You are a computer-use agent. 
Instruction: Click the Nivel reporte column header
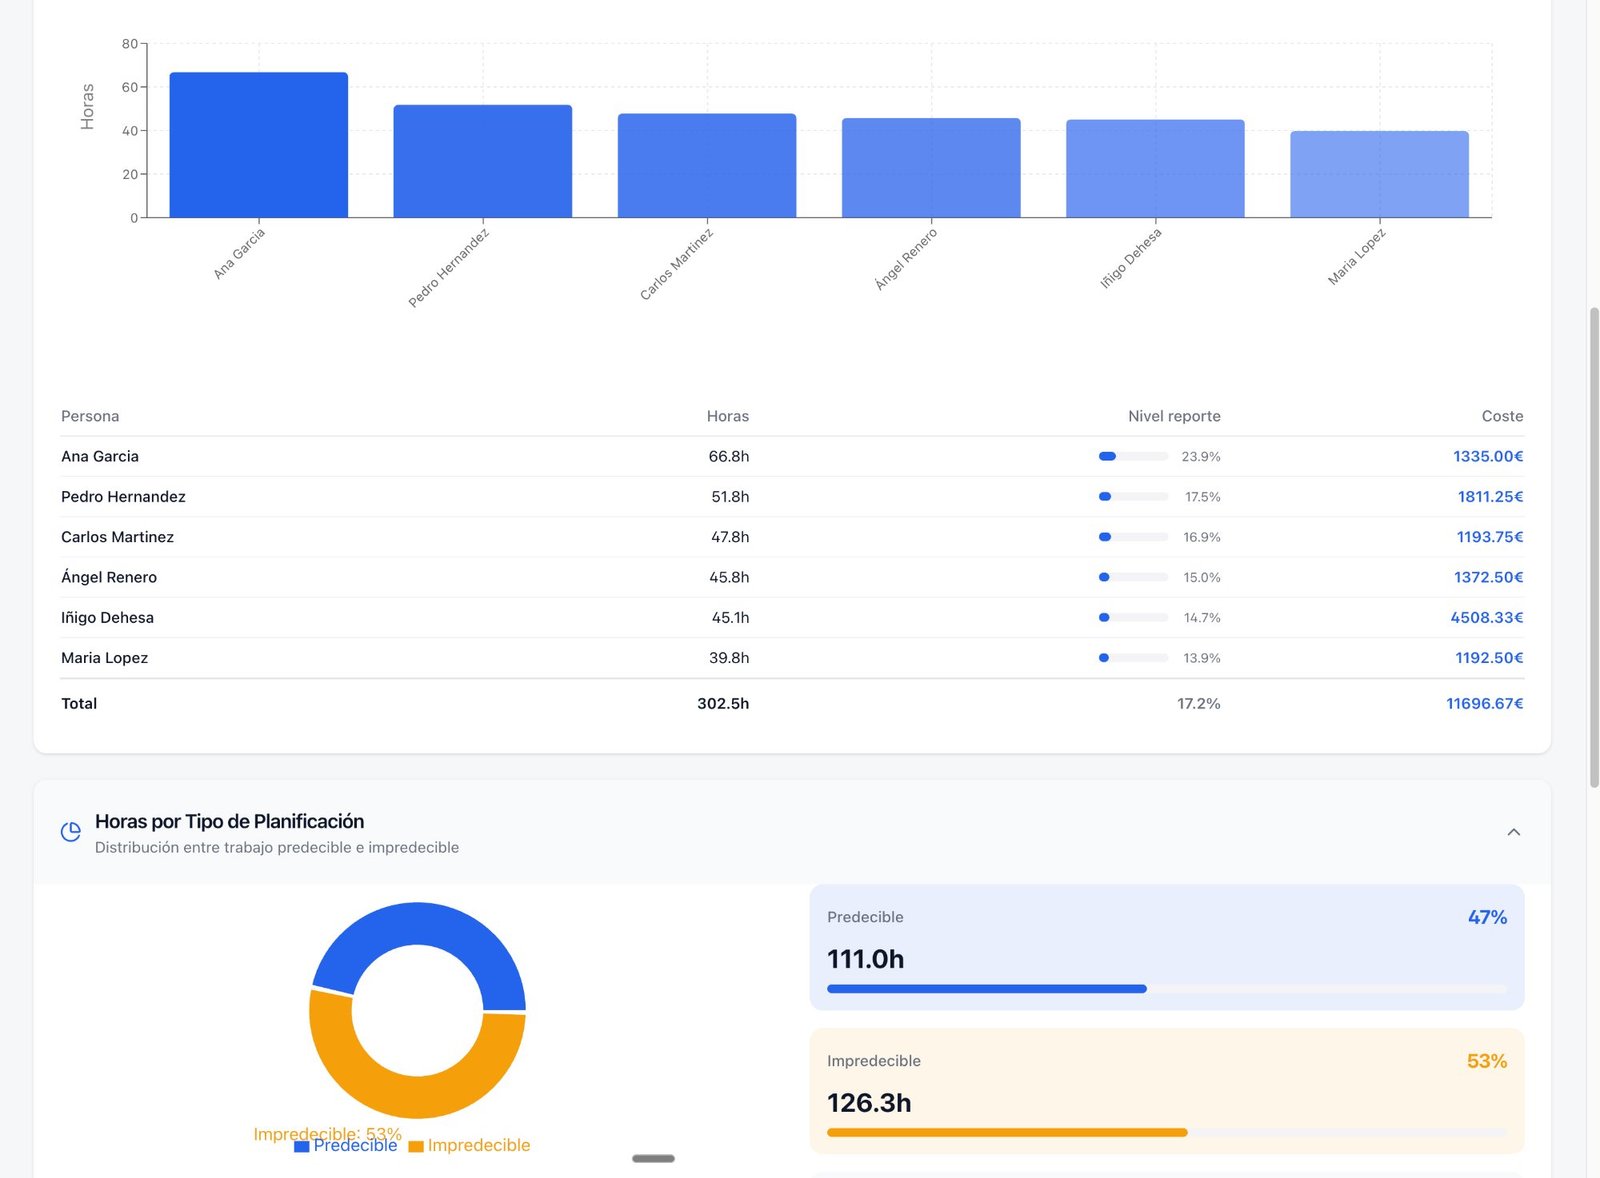point(1174,416)
